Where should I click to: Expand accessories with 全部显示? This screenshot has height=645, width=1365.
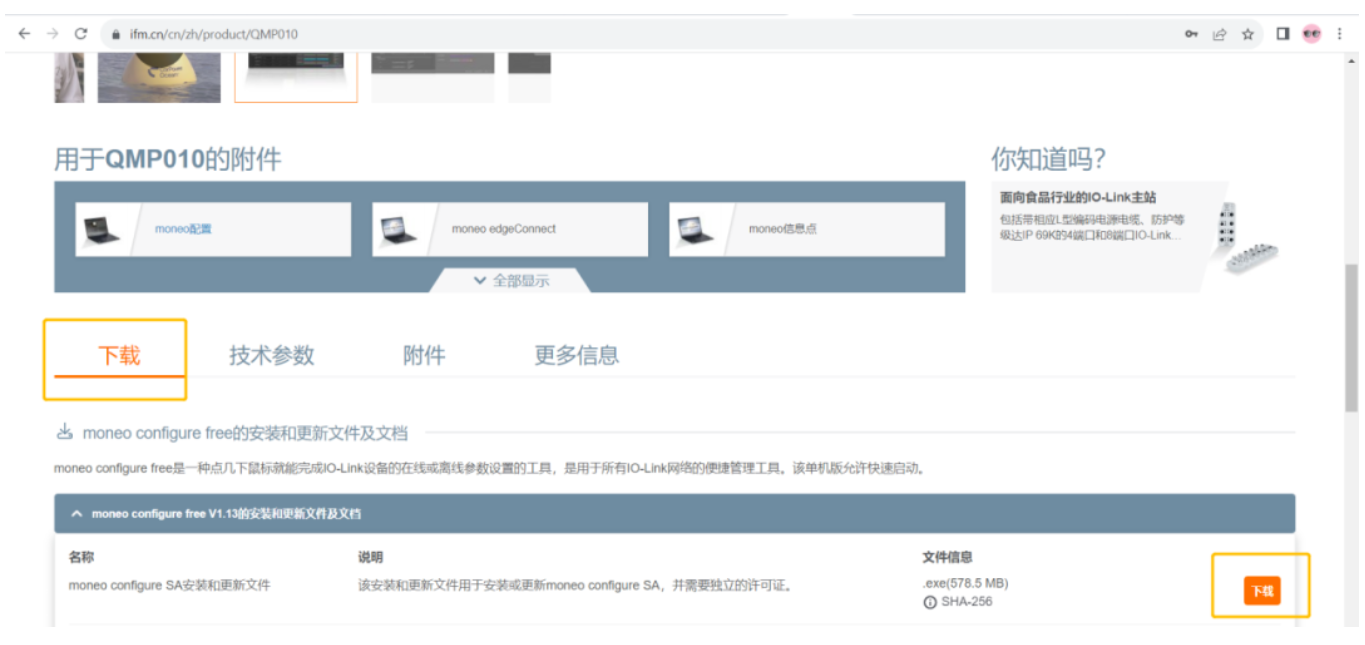511,281
